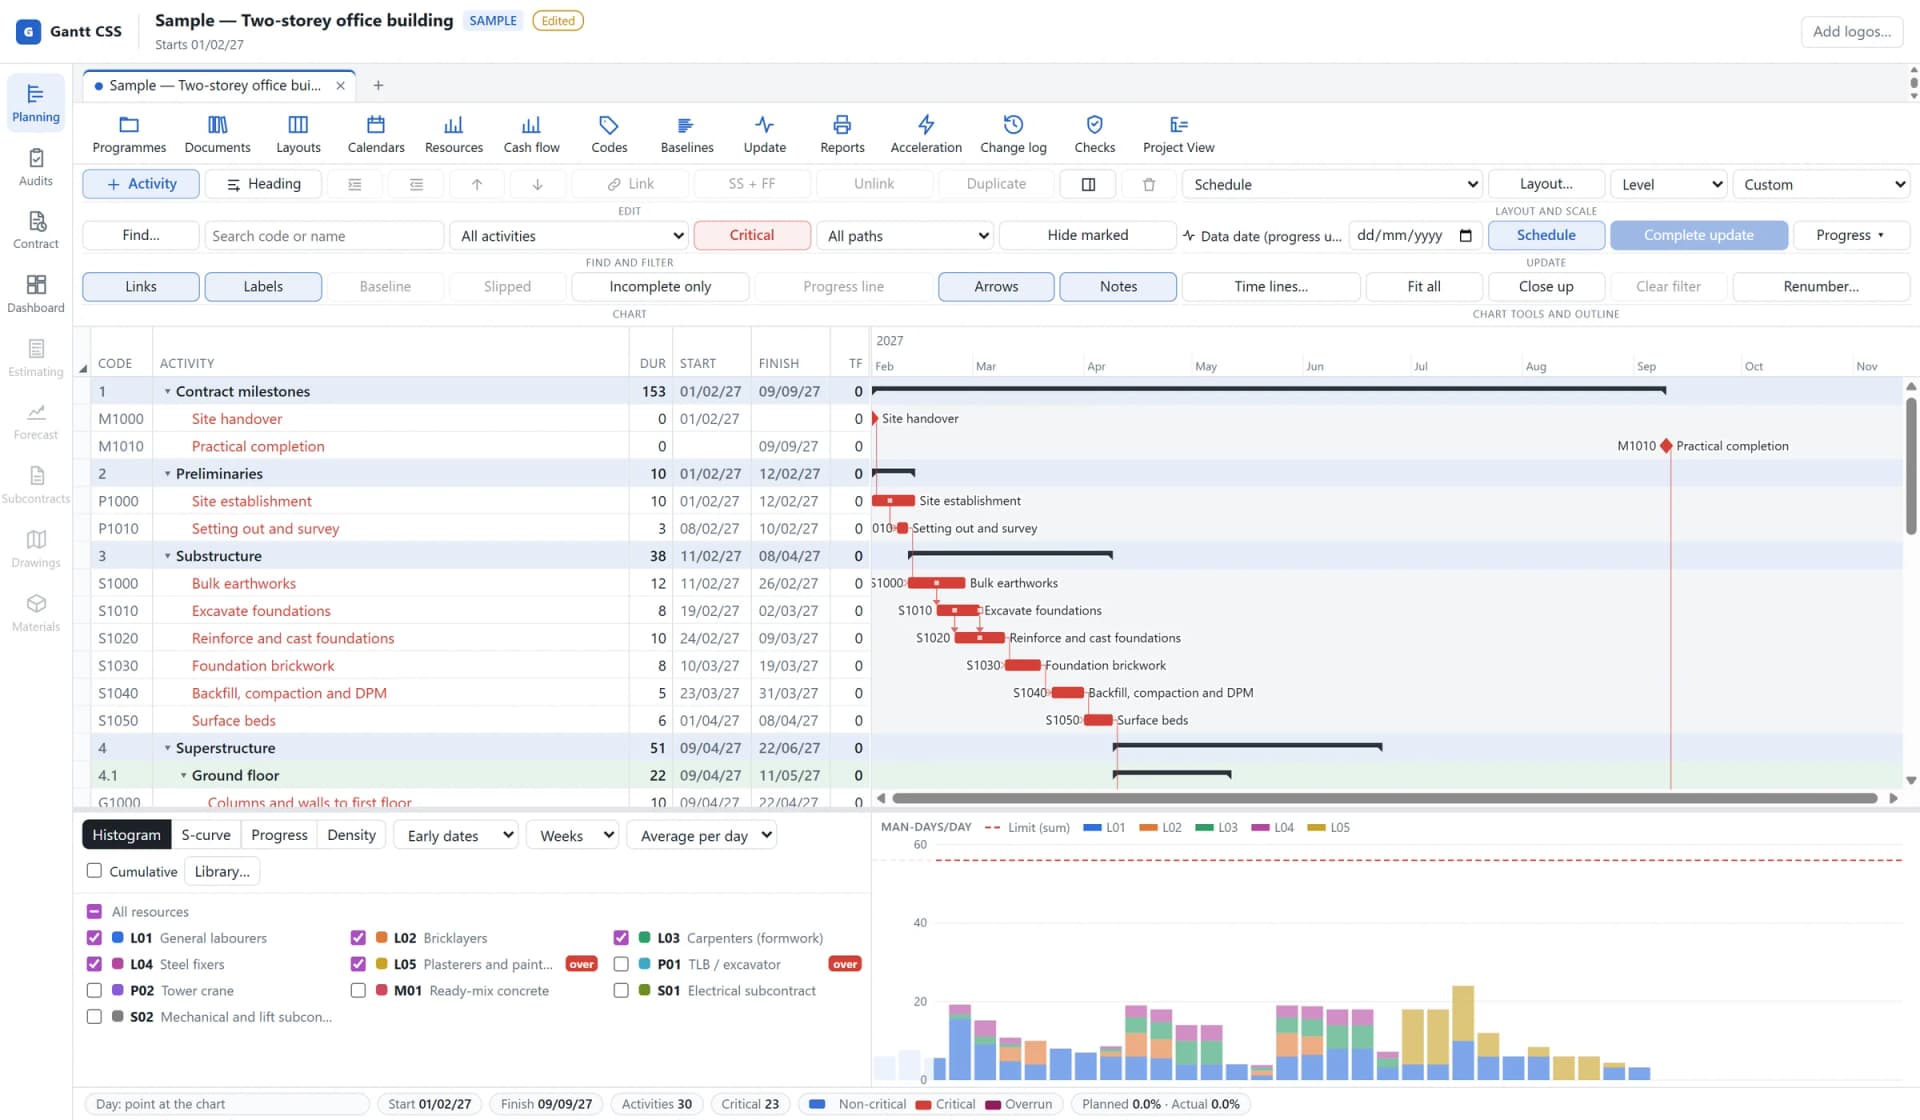The width and height of the screenshot is (1920, 1120).
Task: Open the resource Library button
Action: tap(222, 871)
